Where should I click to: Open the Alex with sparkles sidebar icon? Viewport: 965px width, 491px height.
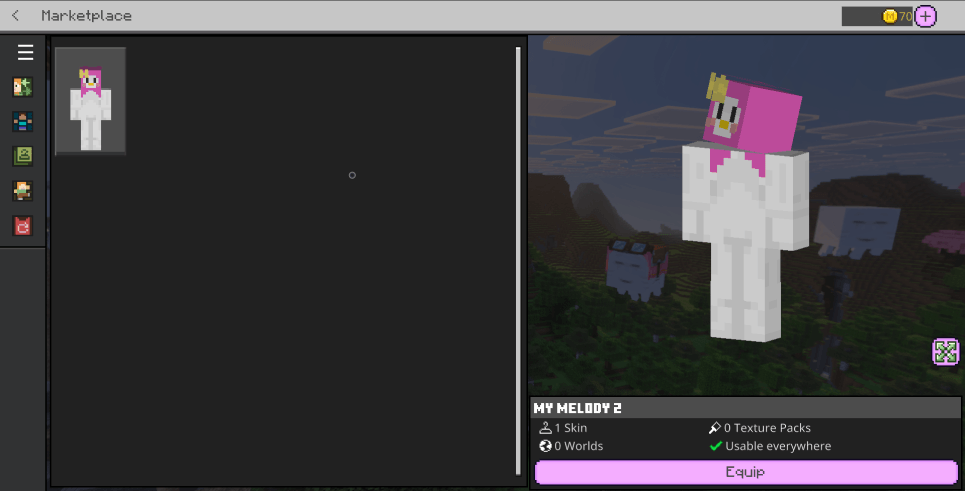(x=23, y=87)
